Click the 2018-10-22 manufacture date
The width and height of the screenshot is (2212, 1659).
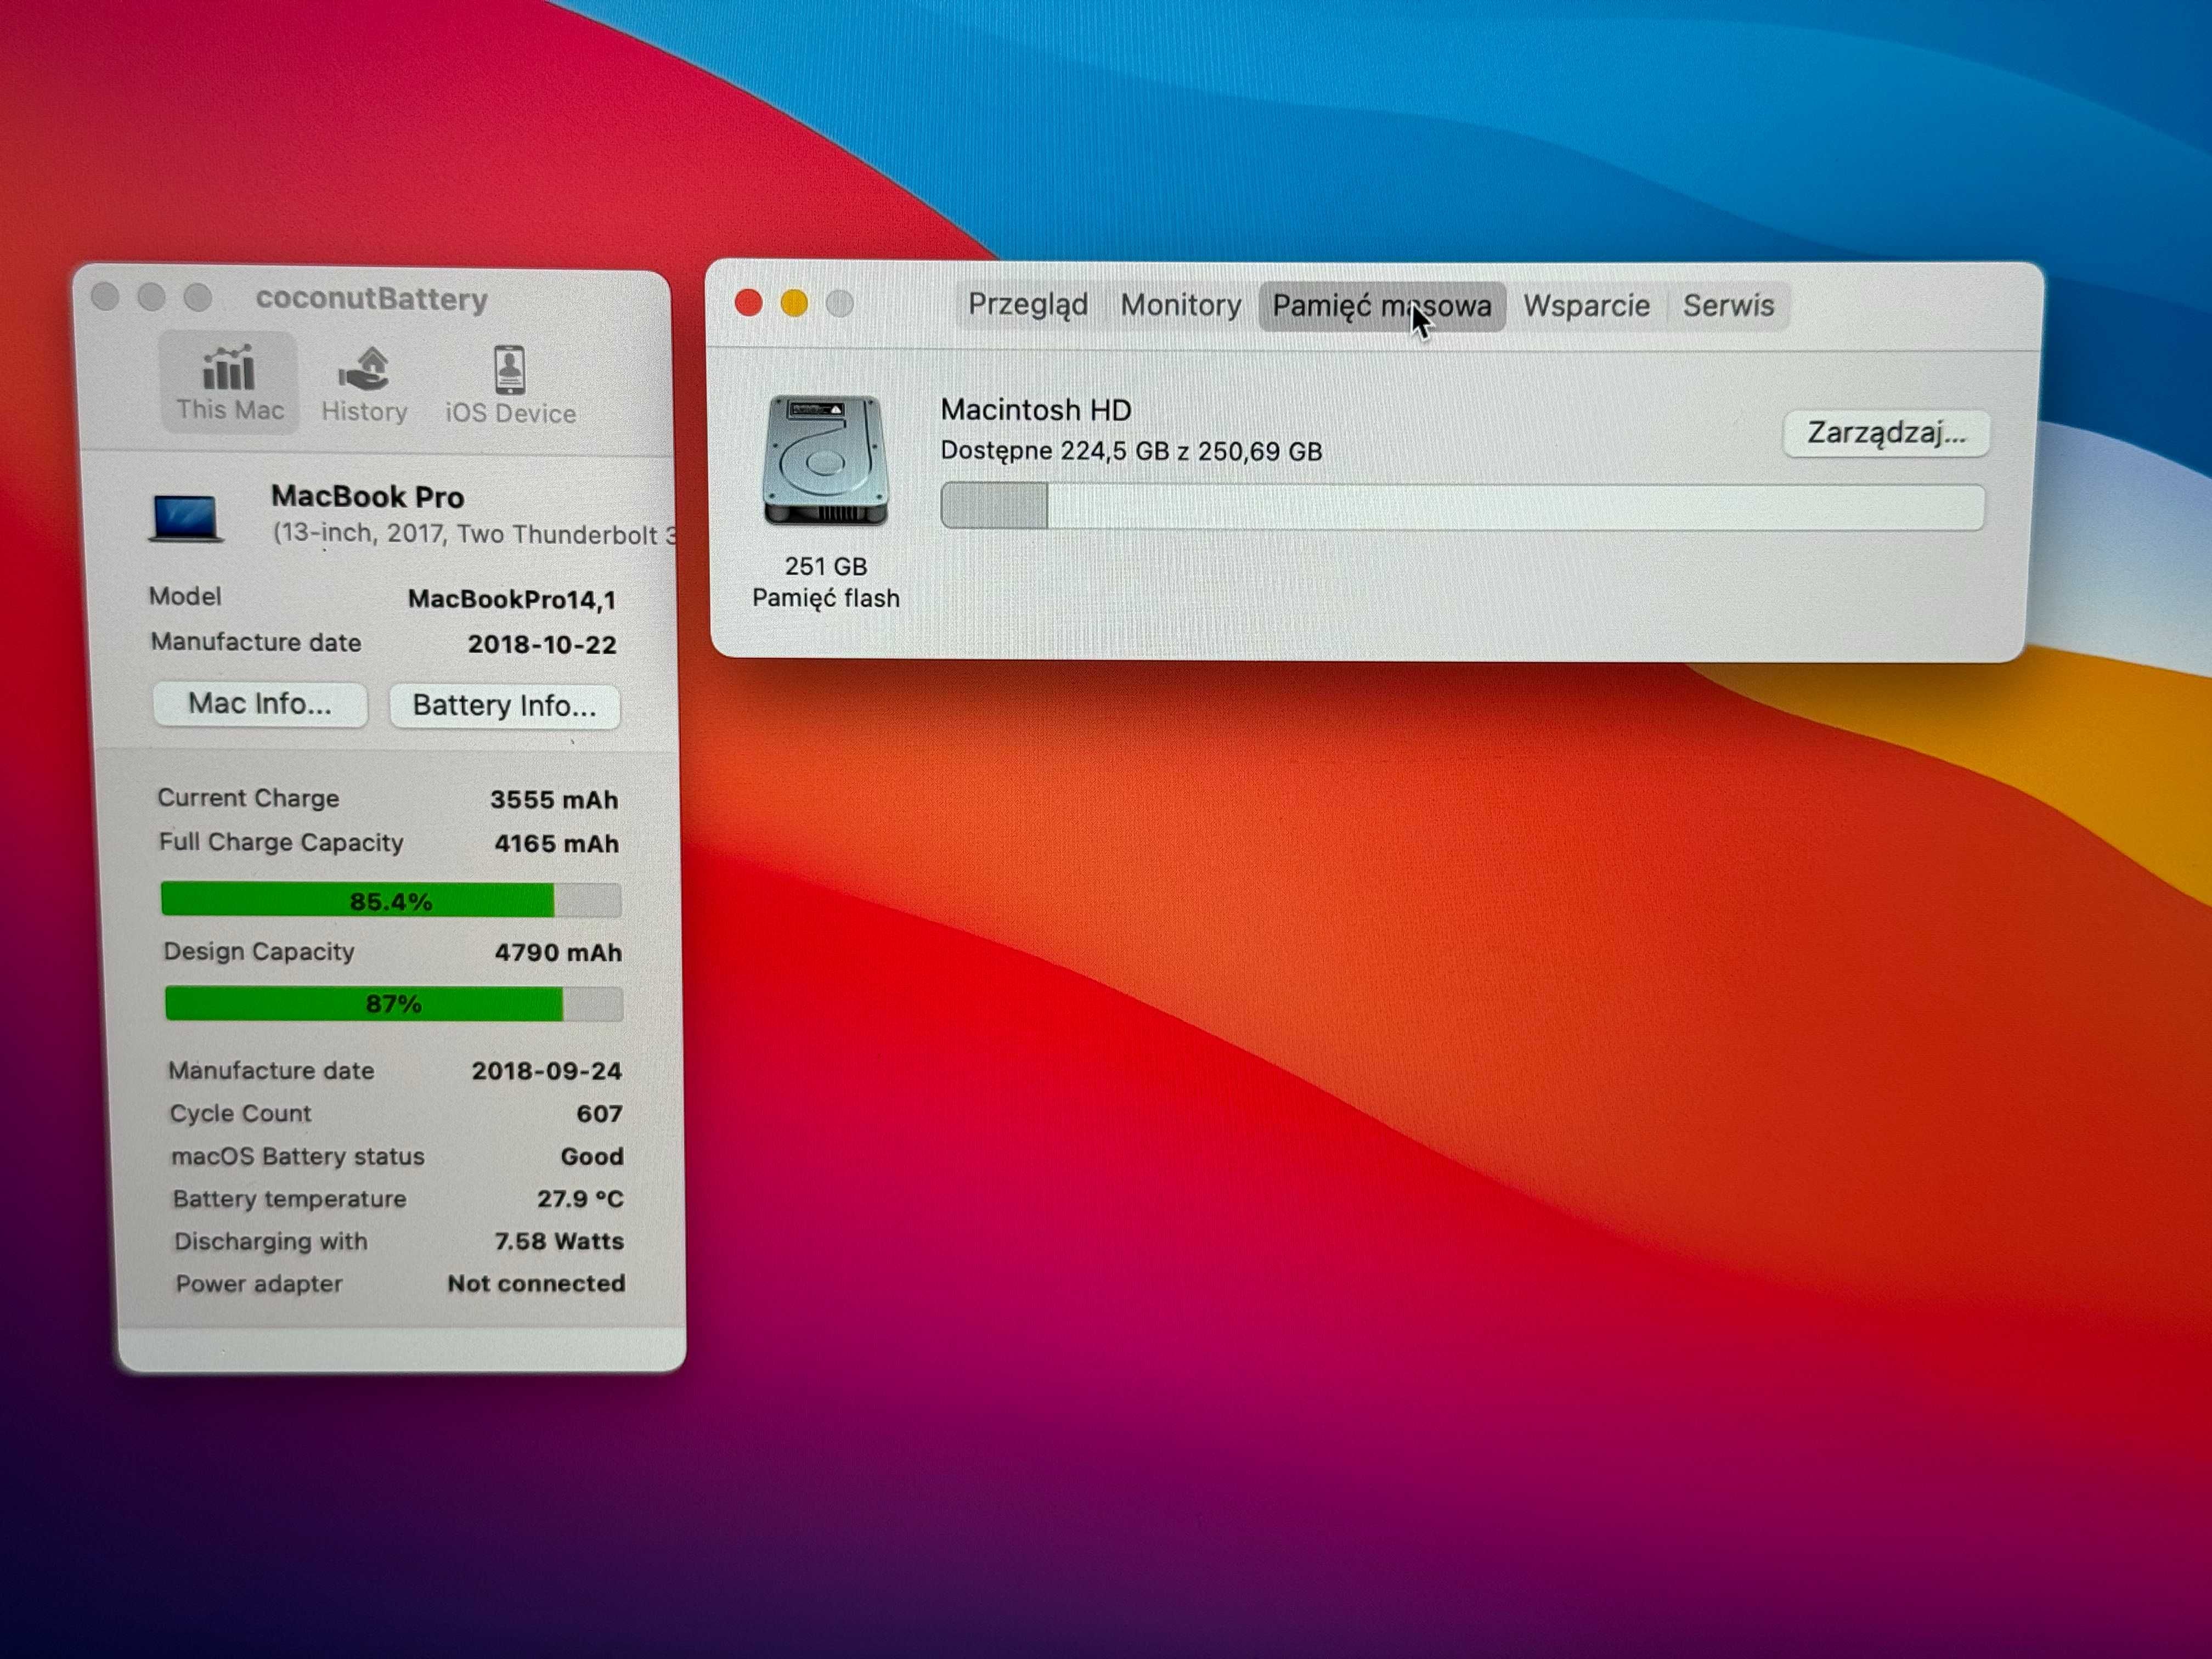pos(542,644)
